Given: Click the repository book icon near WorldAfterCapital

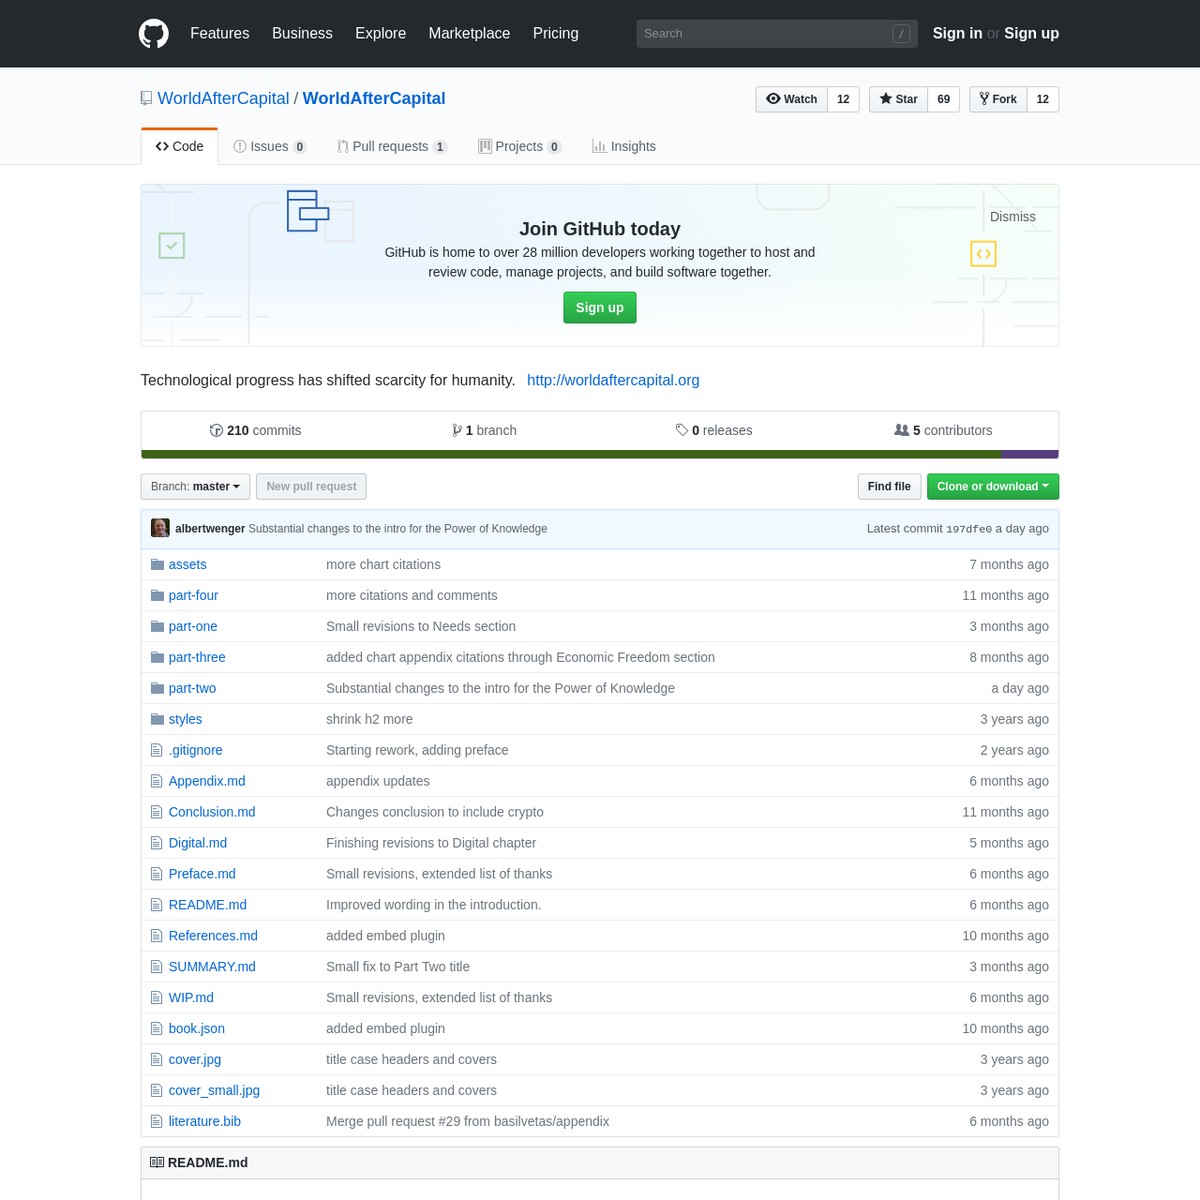Looking at the screenshot, I should coord(147,98).
